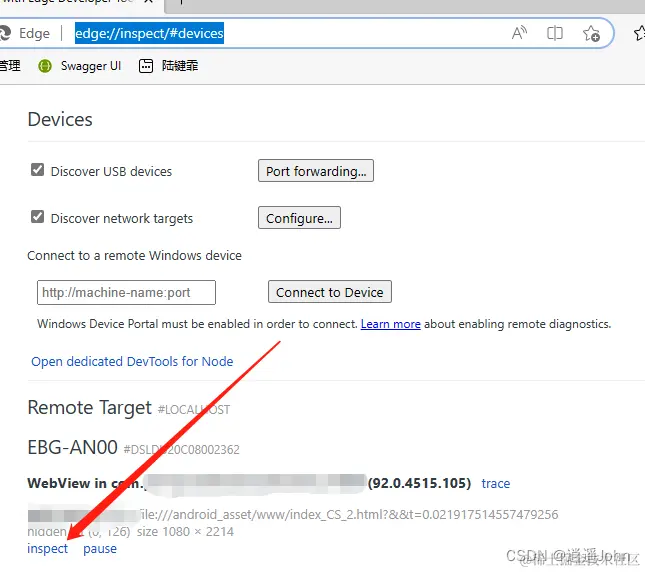Click the Read aloud icon in address bar
This screenshot has height=572, width=645.
(519, 33)
